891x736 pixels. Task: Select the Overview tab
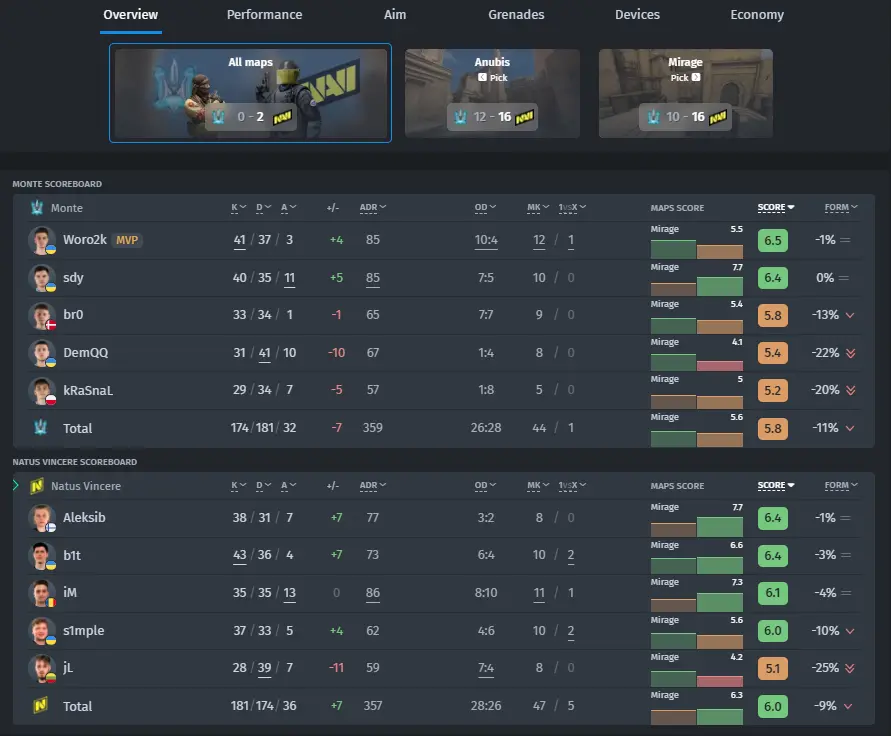(x=131, y=15)
